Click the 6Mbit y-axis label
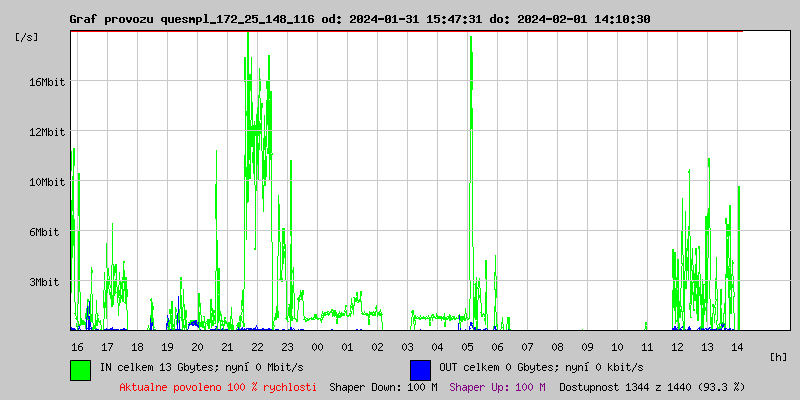Image resolution: width=800 pixels, height=400 pixels. point(44,232)
